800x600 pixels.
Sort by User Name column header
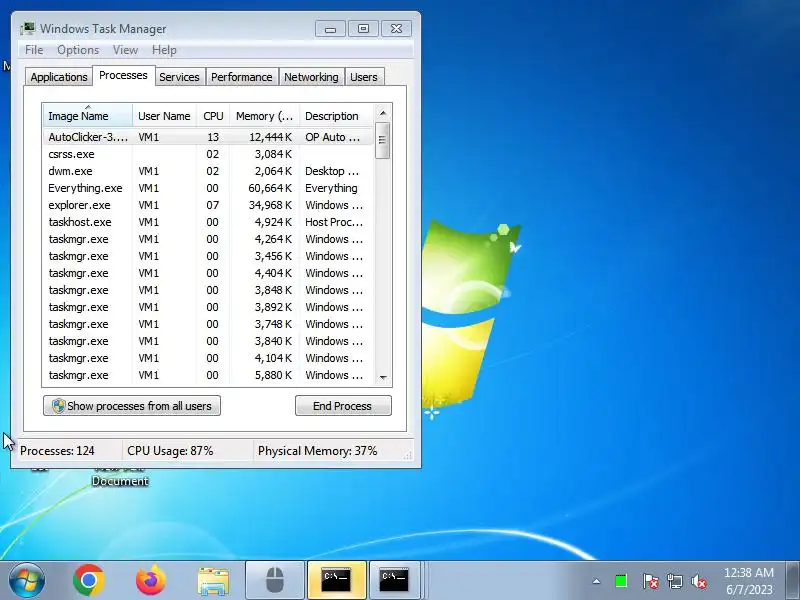coord(164,116)
